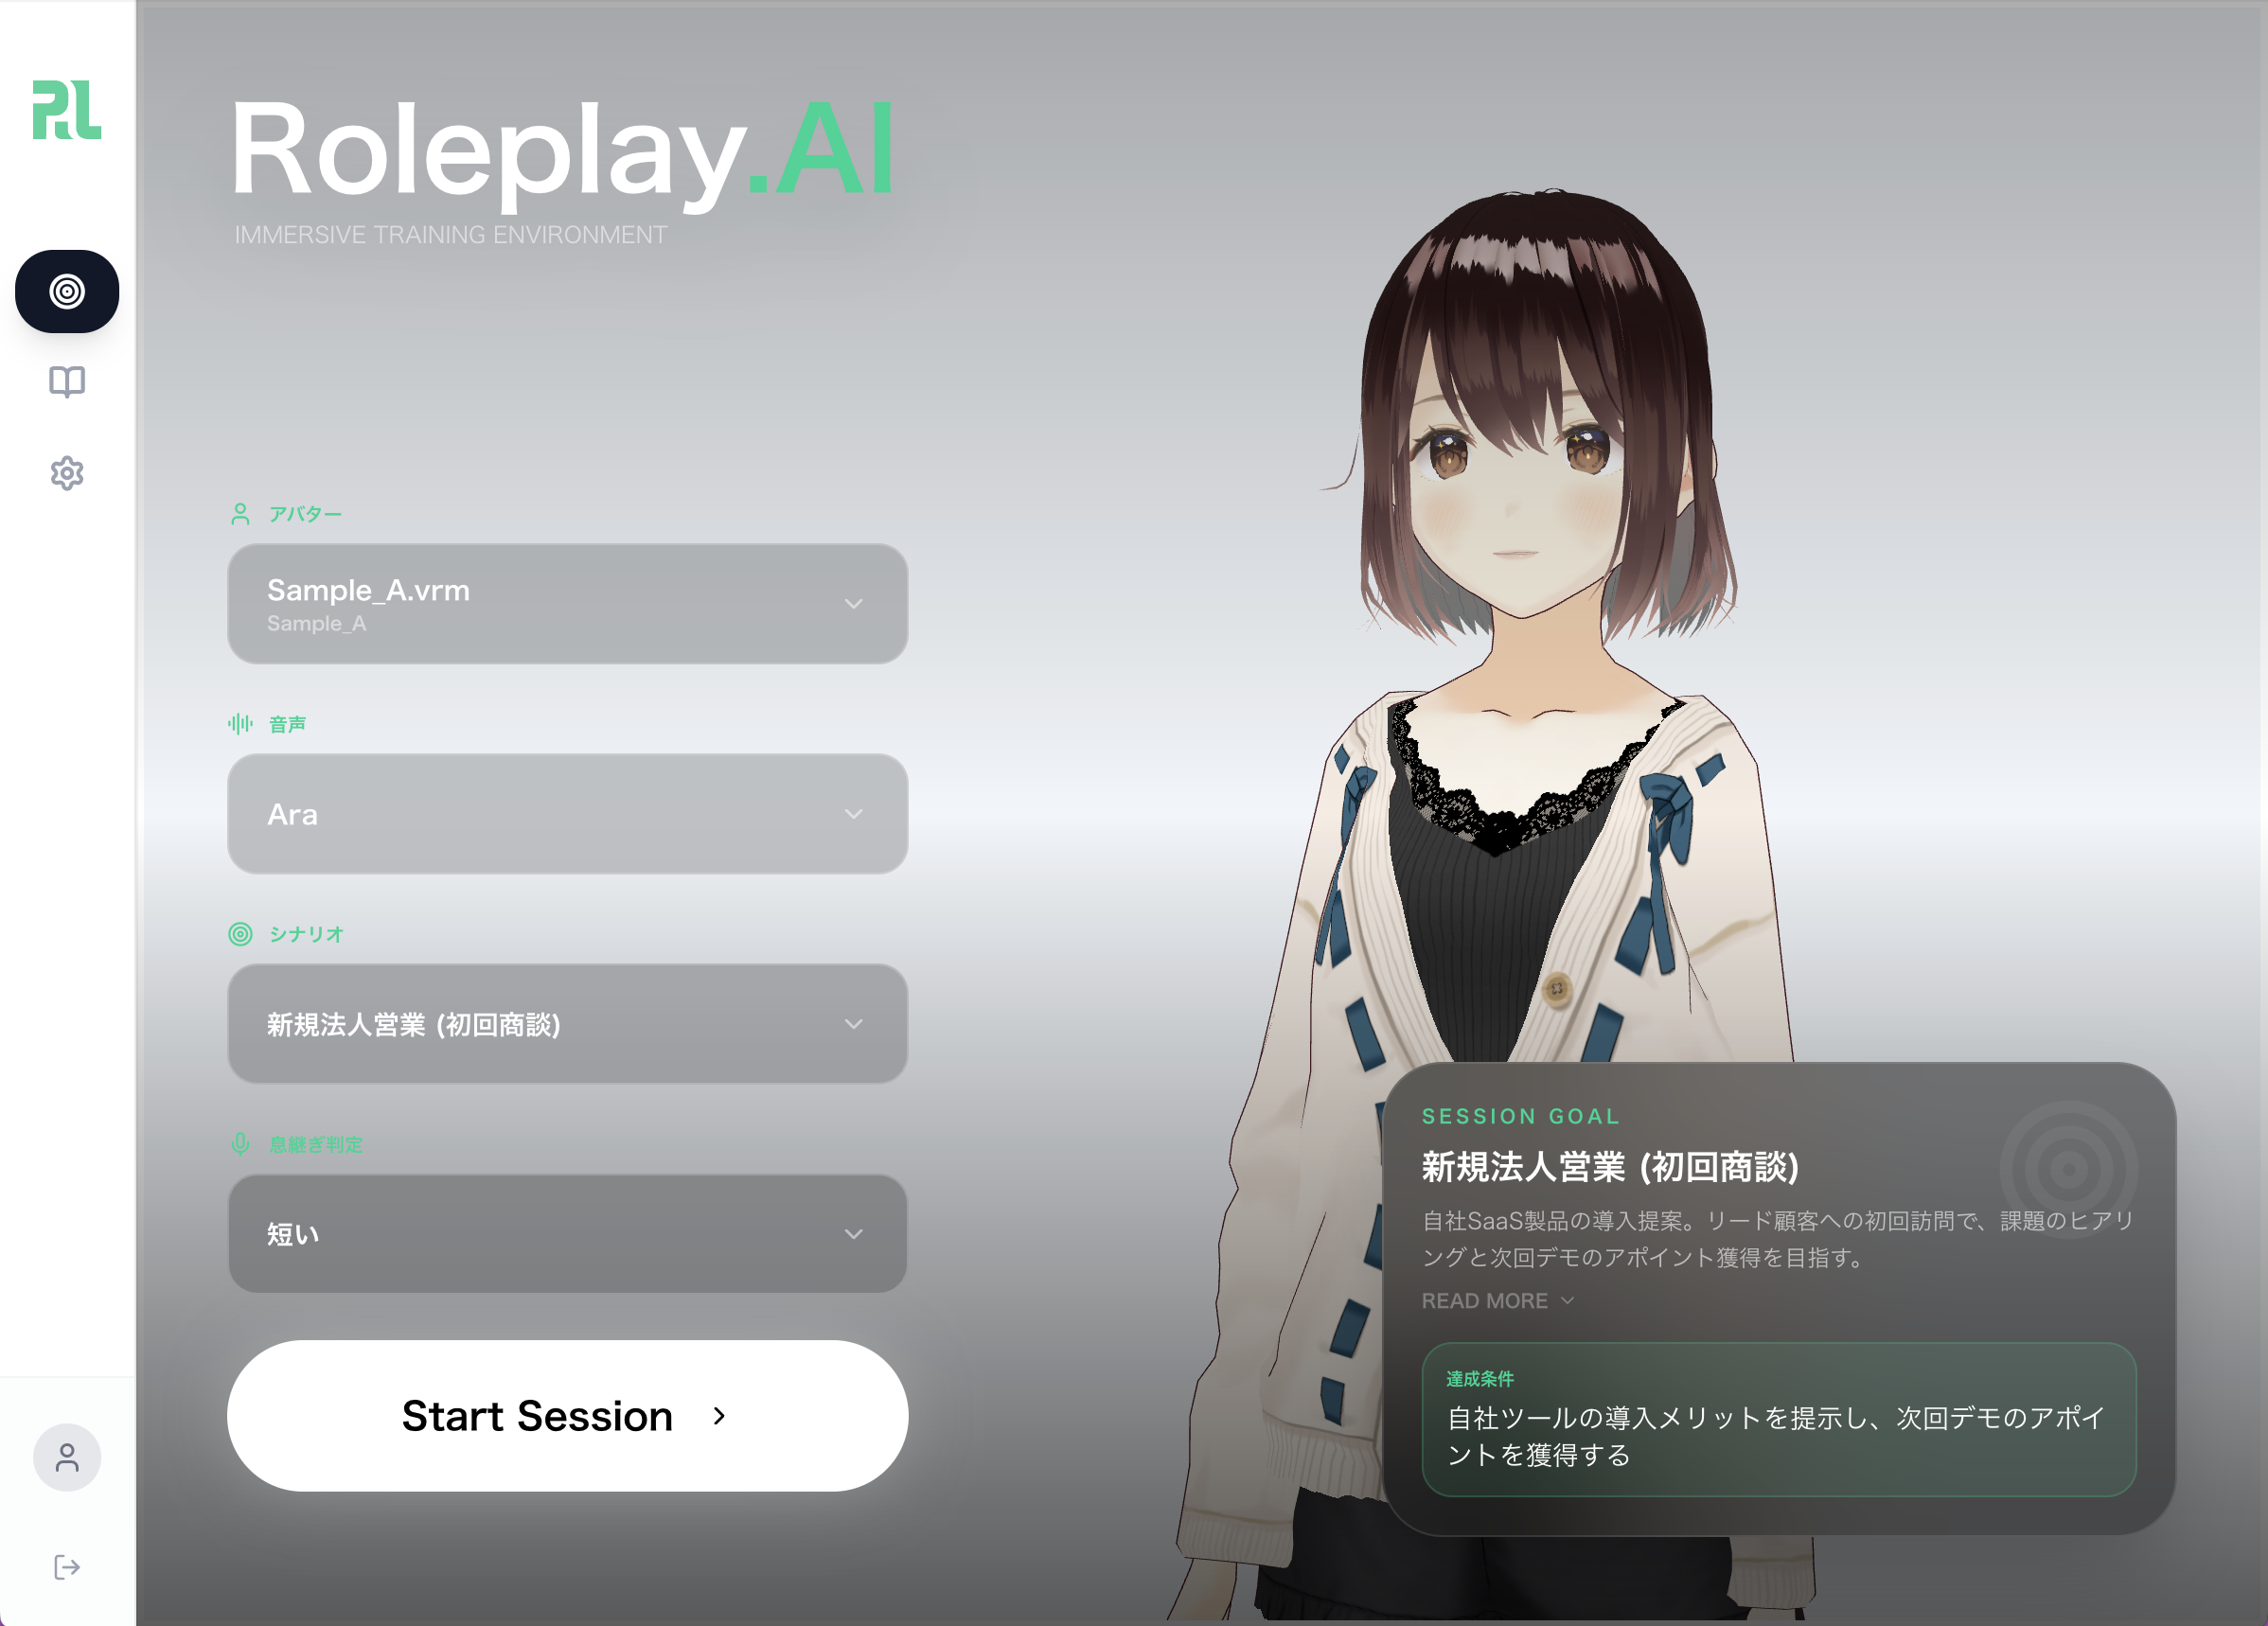Click the person icon beside アバター label

pyautogui.click(x=240, y=514)
